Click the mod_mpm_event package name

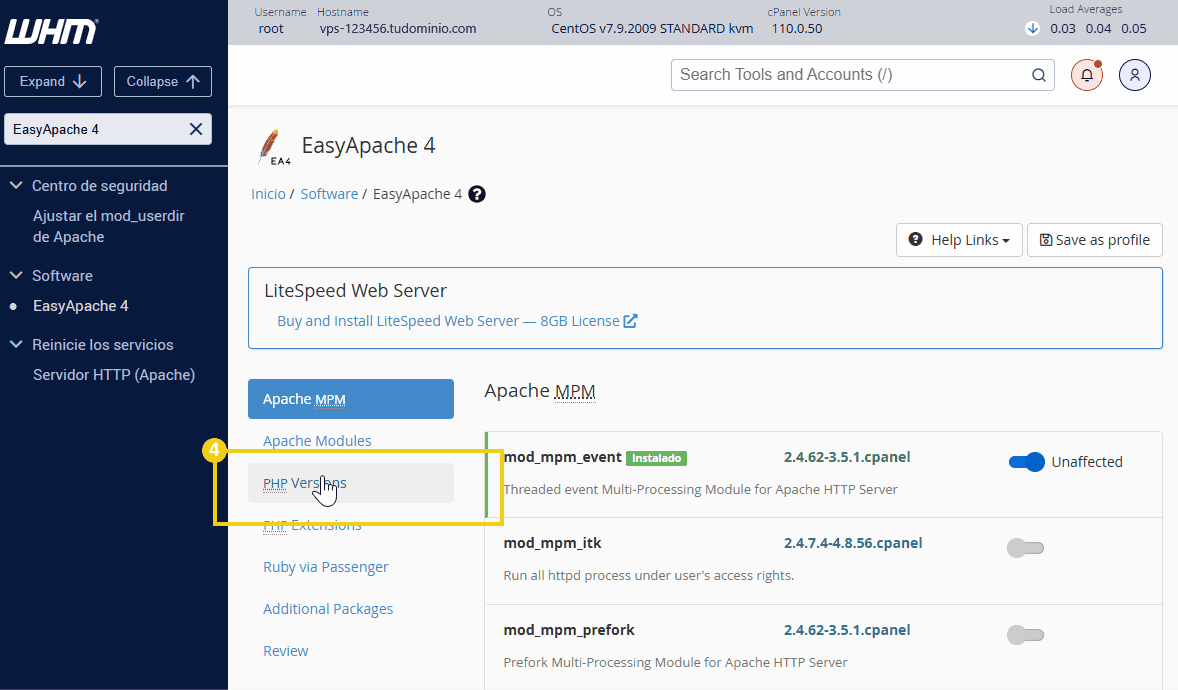click(x=563, y=457)
